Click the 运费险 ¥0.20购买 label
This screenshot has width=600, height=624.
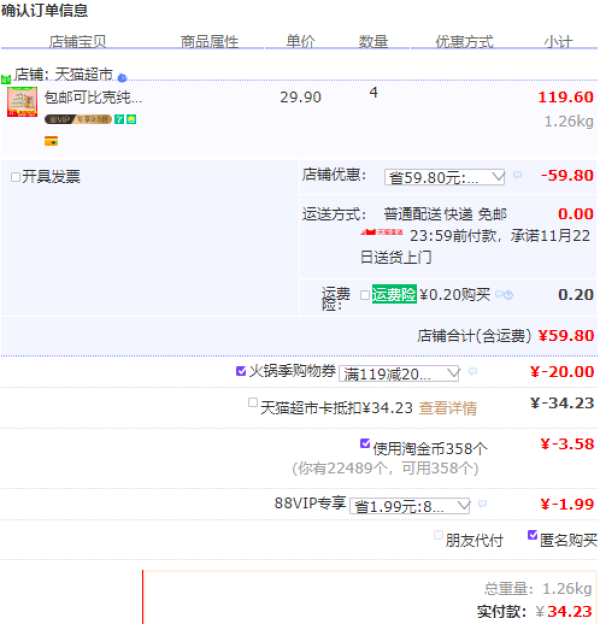pyautogui.click(x=455, y=295)
